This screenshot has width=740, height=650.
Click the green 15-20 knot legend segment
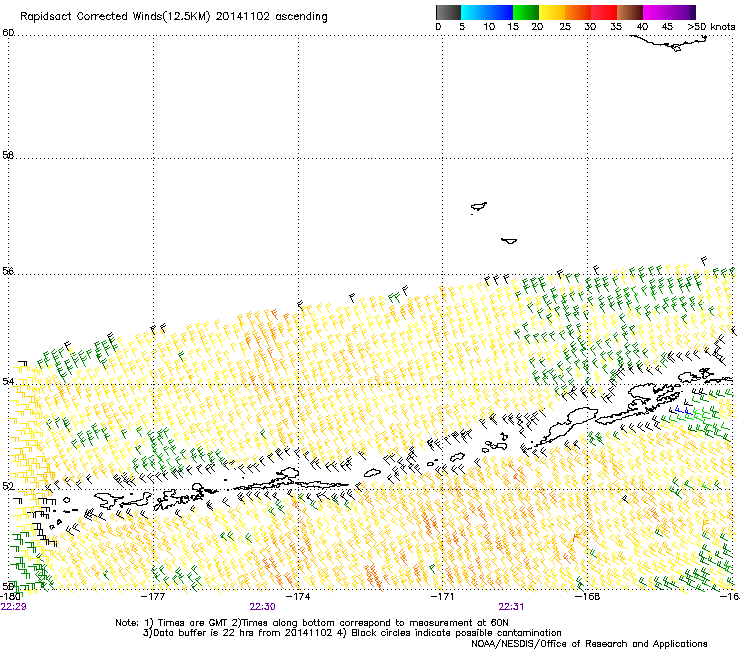point(526,12)
